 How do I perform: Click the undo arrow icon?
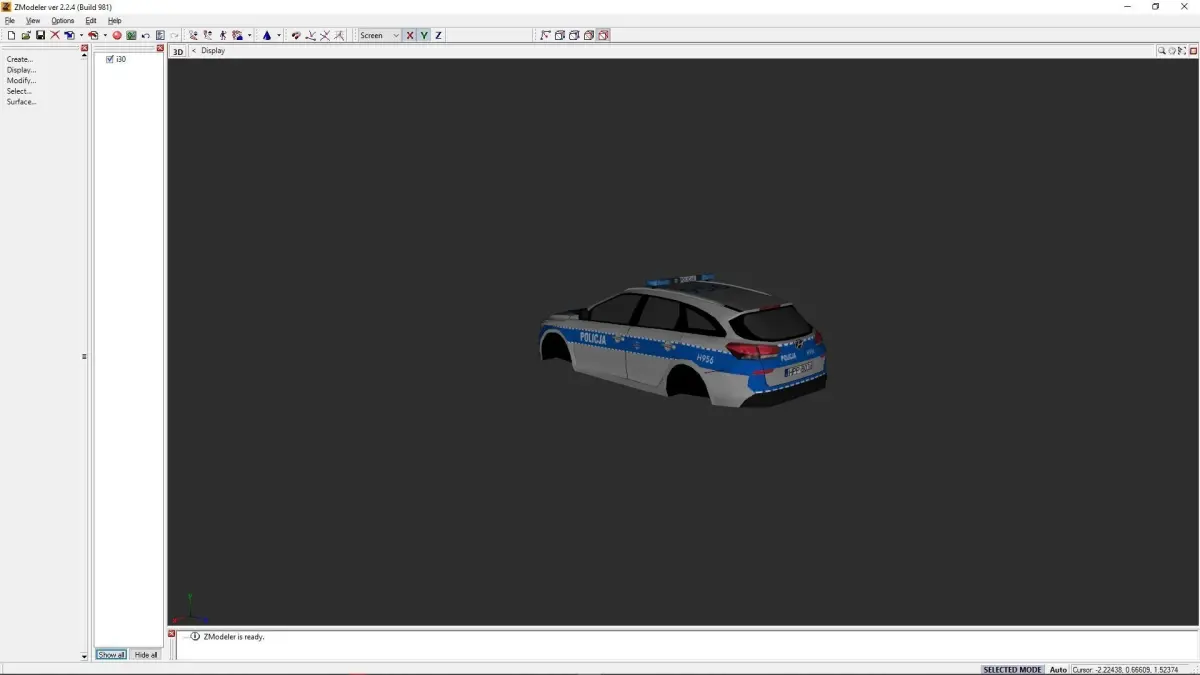pyautogui.click(x=146, y=35)
